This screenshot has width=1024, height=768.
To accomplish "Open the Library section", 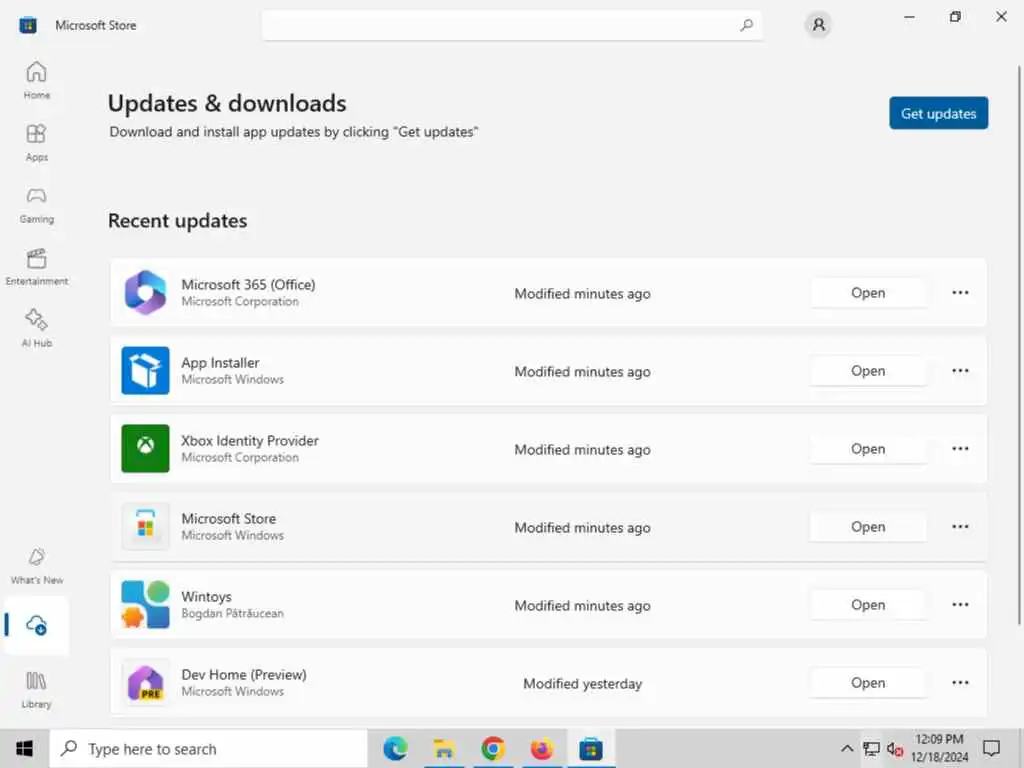I will (x=37, y=690).
